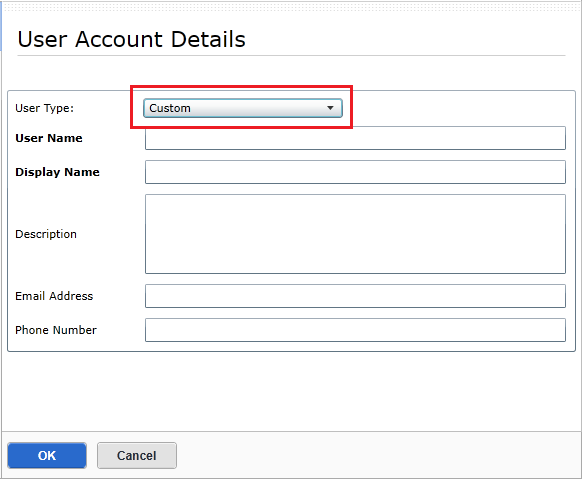This screenshot has width=584, height=481.
Task: Click the 'User Type:' label
Action: coord(45,108)
